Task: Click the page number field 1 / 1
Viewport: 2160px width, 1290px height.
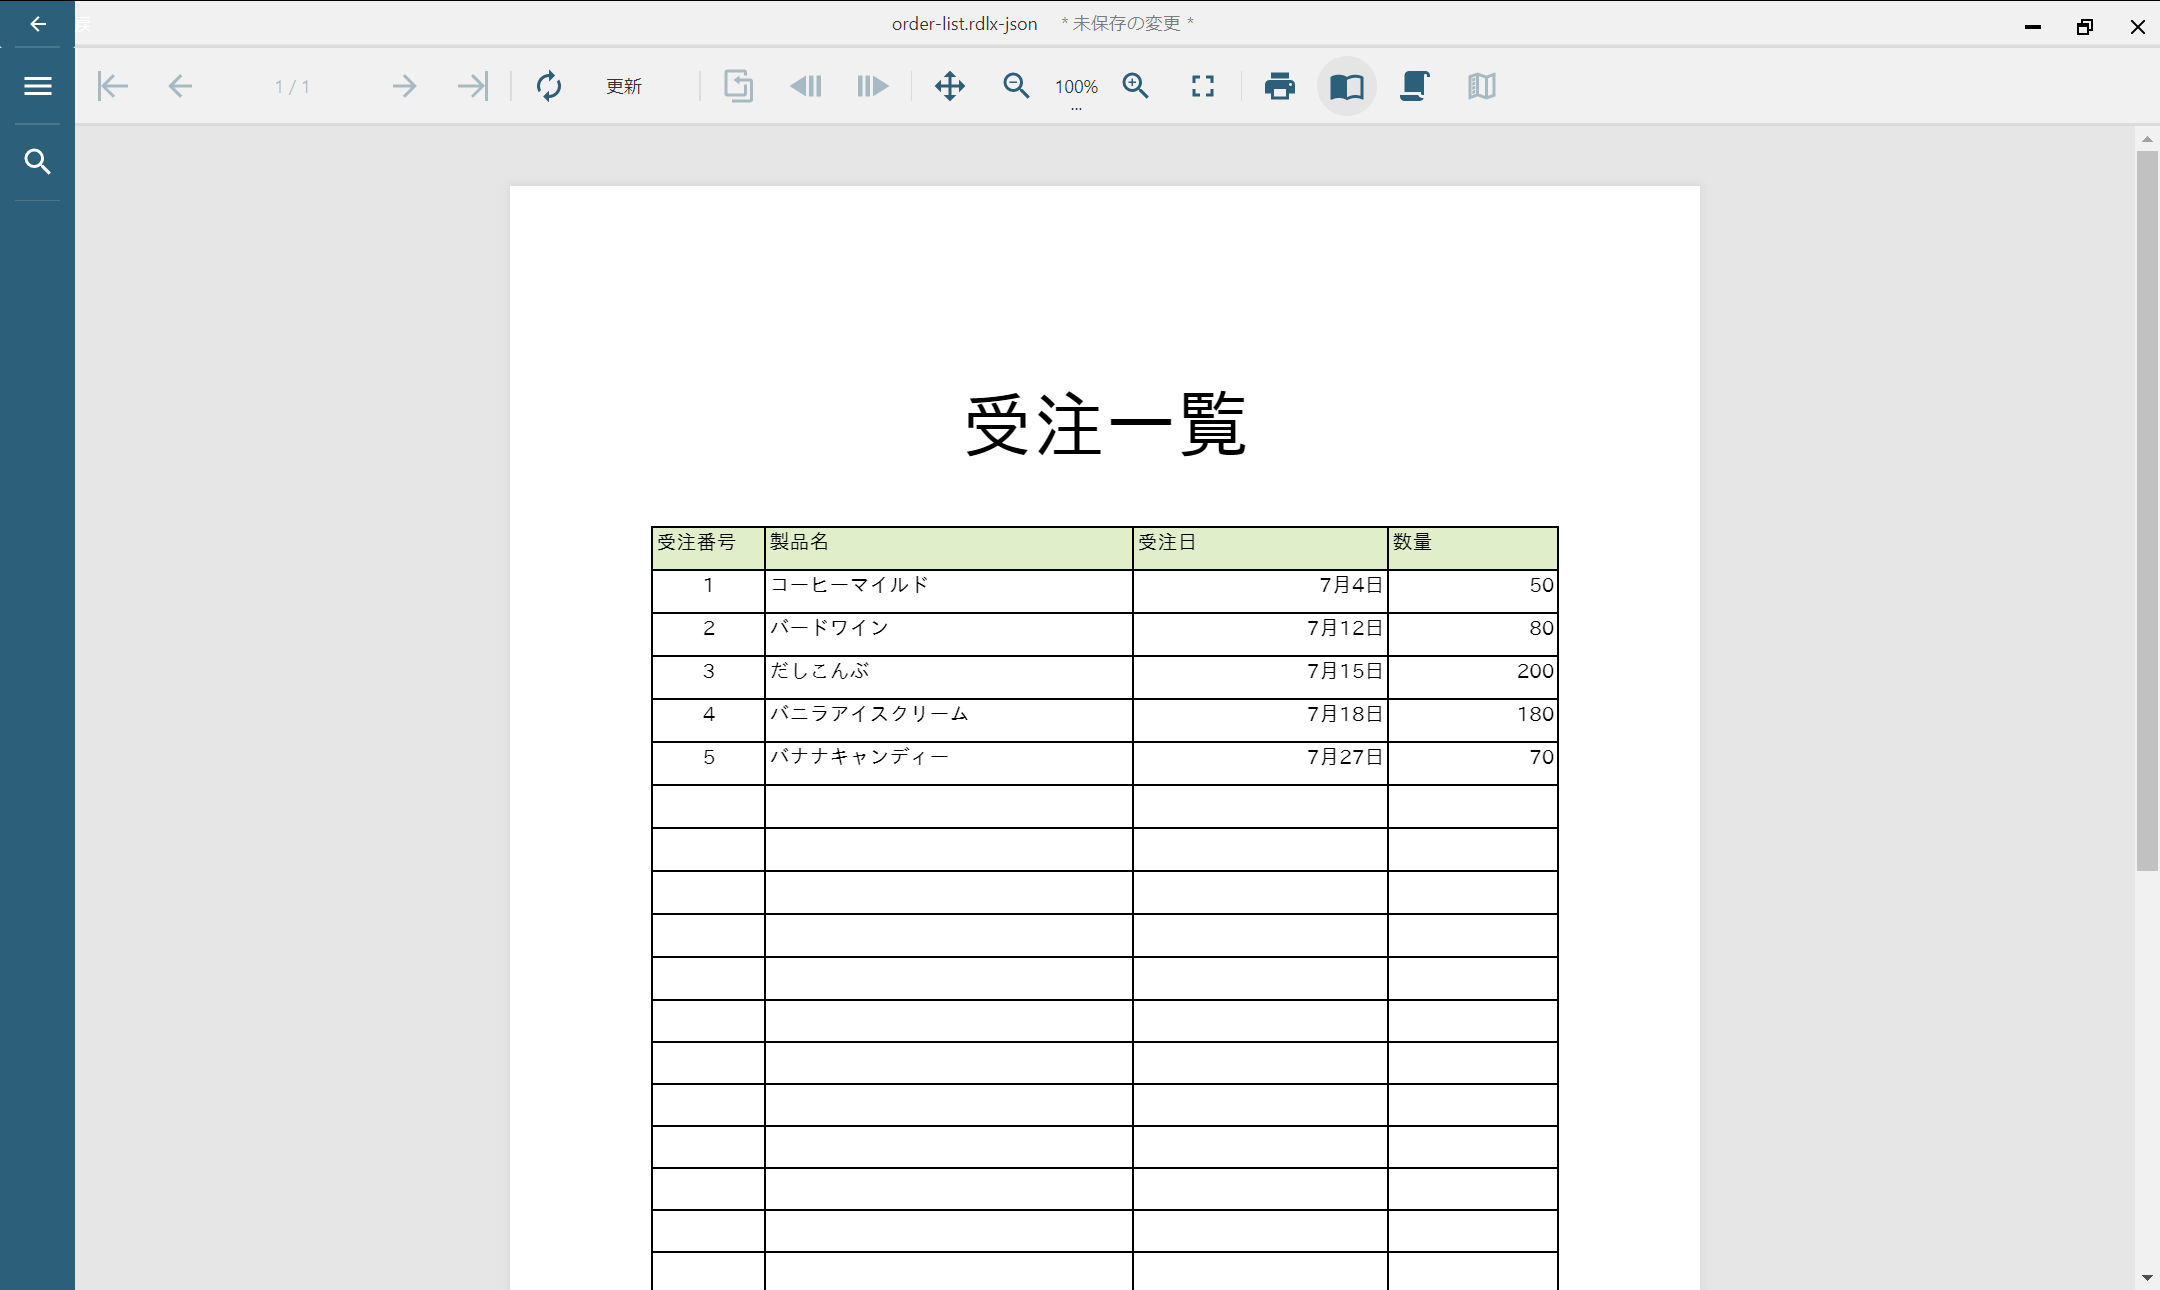Action: pos(292,87)
